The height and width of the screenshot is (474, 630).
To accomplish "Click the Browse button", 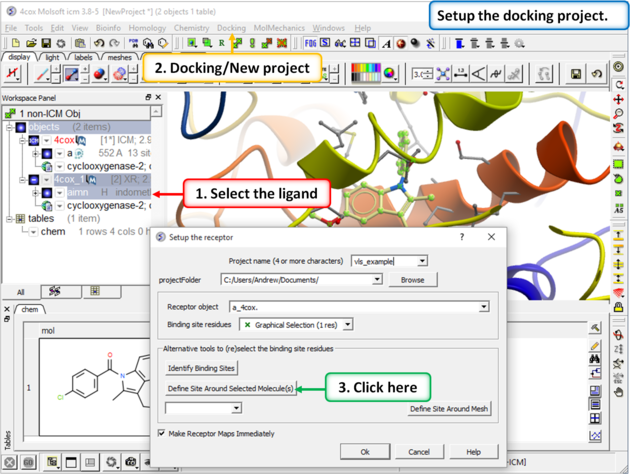I will click(413, 280).
